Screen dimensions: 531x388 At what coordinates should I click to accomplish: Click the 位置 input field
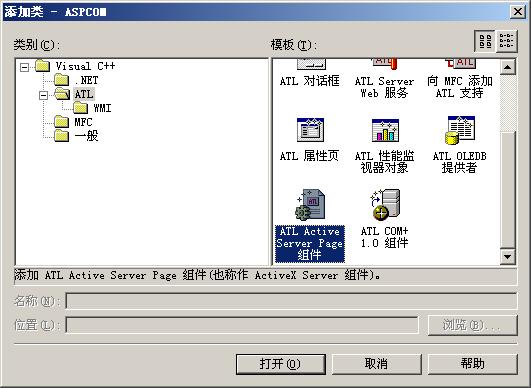[242, 325]
